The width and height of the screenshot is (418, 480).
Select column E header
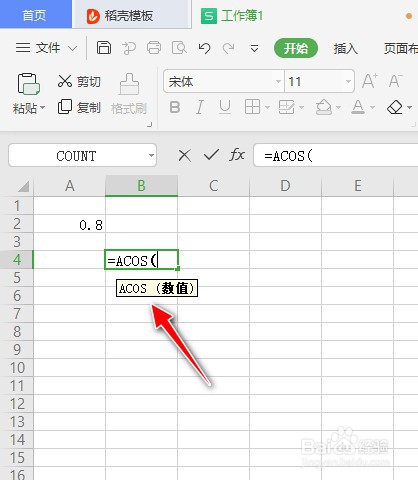point(357,185)
